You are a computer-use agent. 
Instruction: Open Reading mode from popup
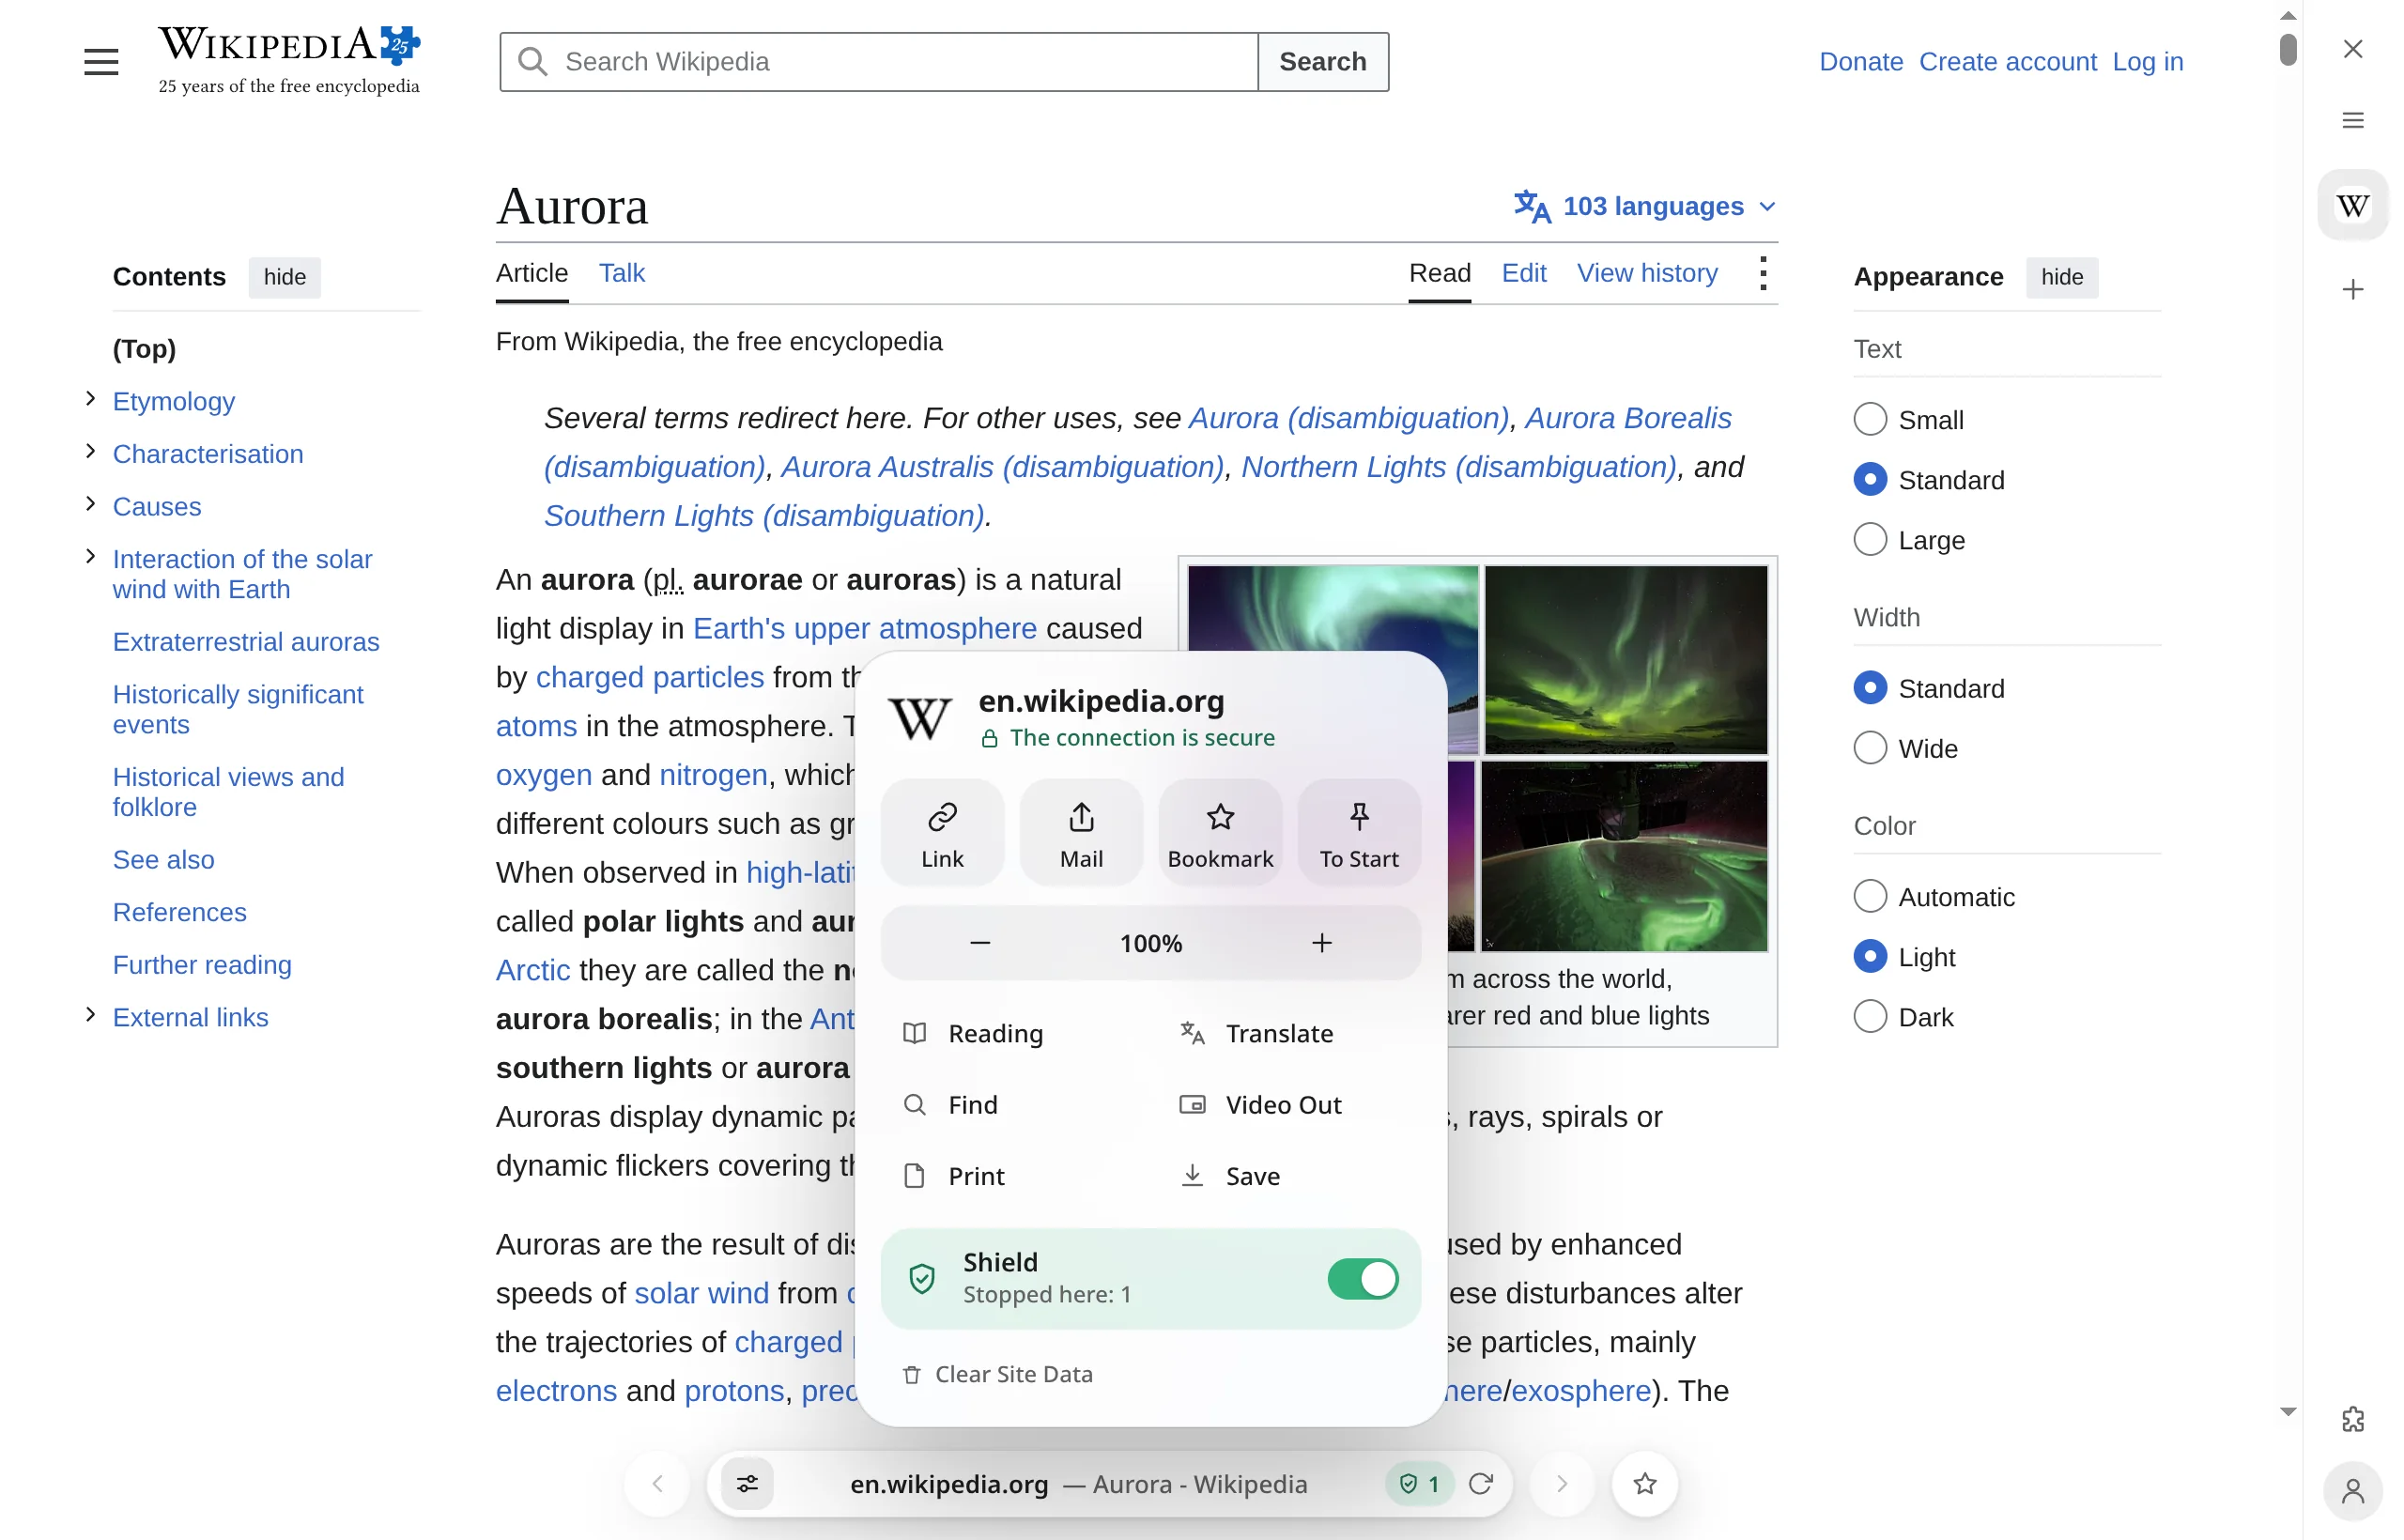(973, 1033)
